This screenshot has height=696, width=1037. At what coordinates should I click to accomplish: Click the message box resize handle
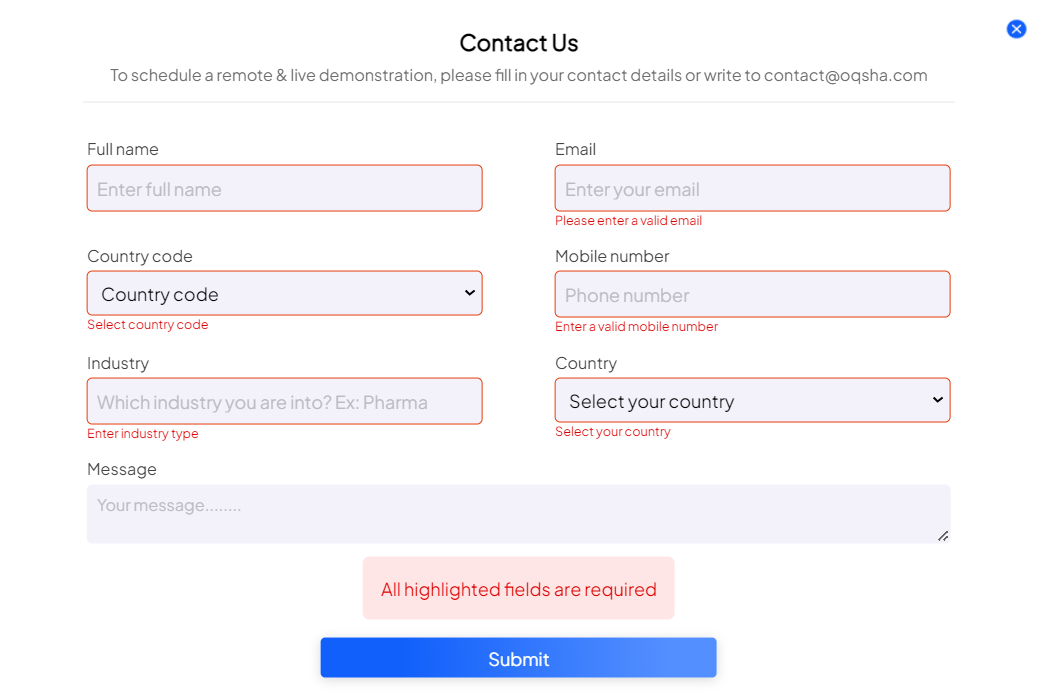point(943,536)
